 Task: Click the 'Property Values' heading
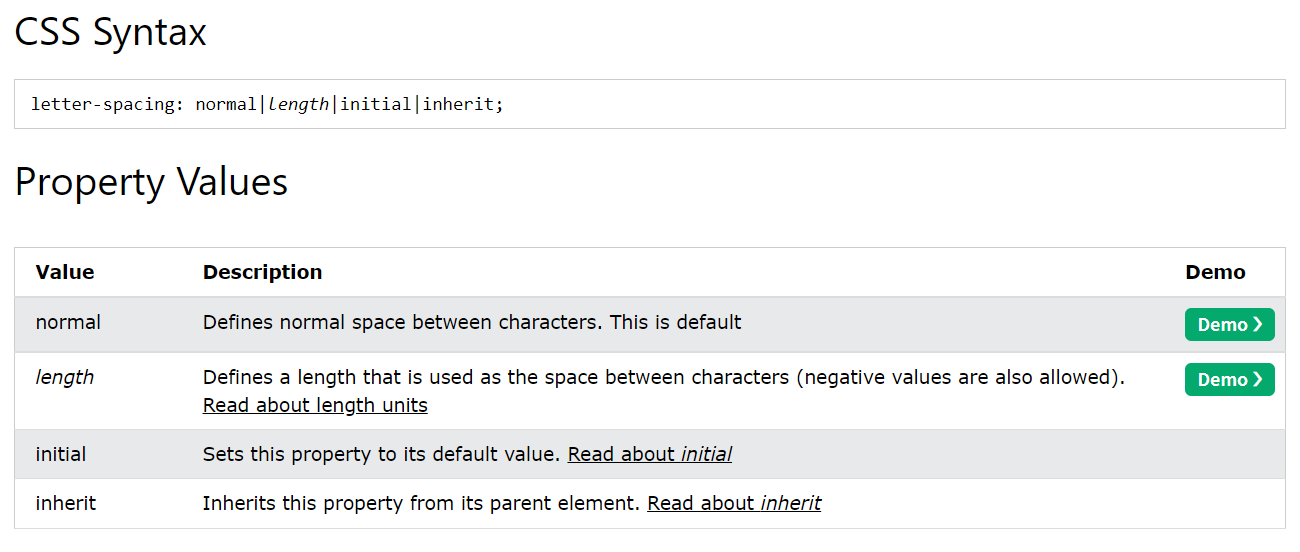click(x=151, y=182)
